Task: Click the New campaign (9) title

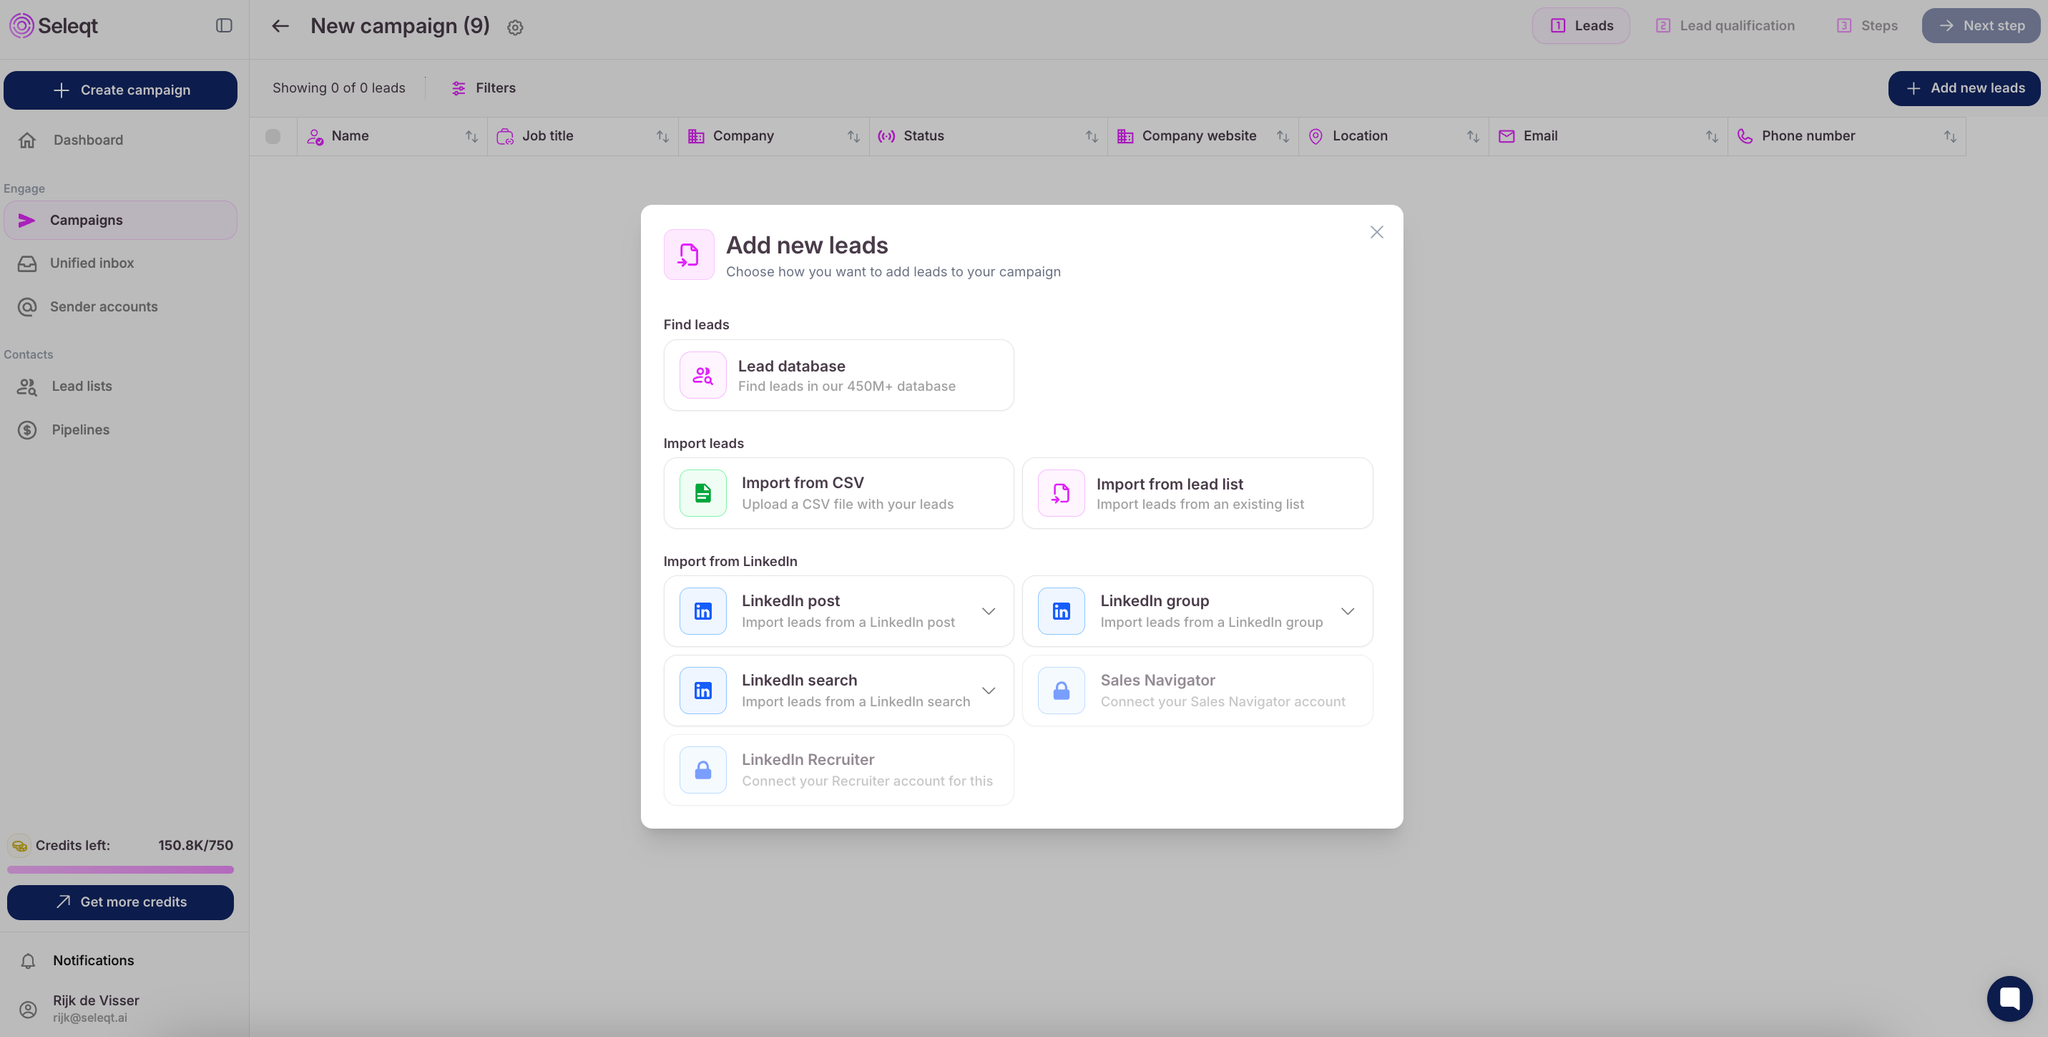Action: (400, 26)
